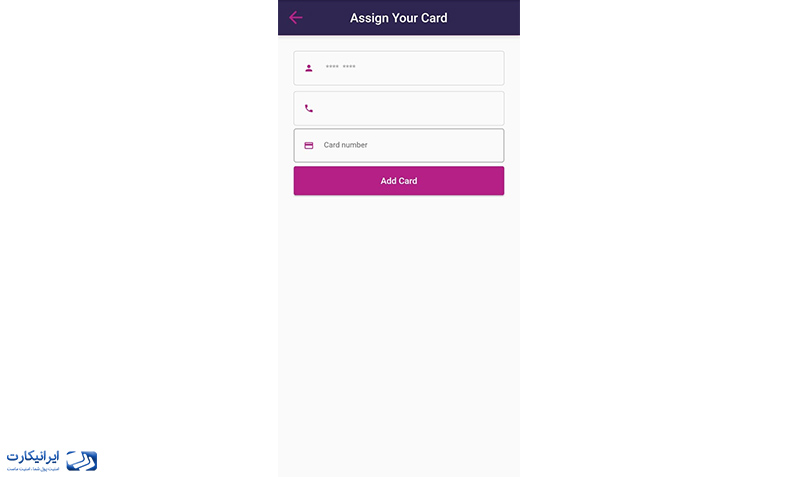800x477 pixels.
Task: Click the person icon in the name field
Action: (x=309, y=68)
